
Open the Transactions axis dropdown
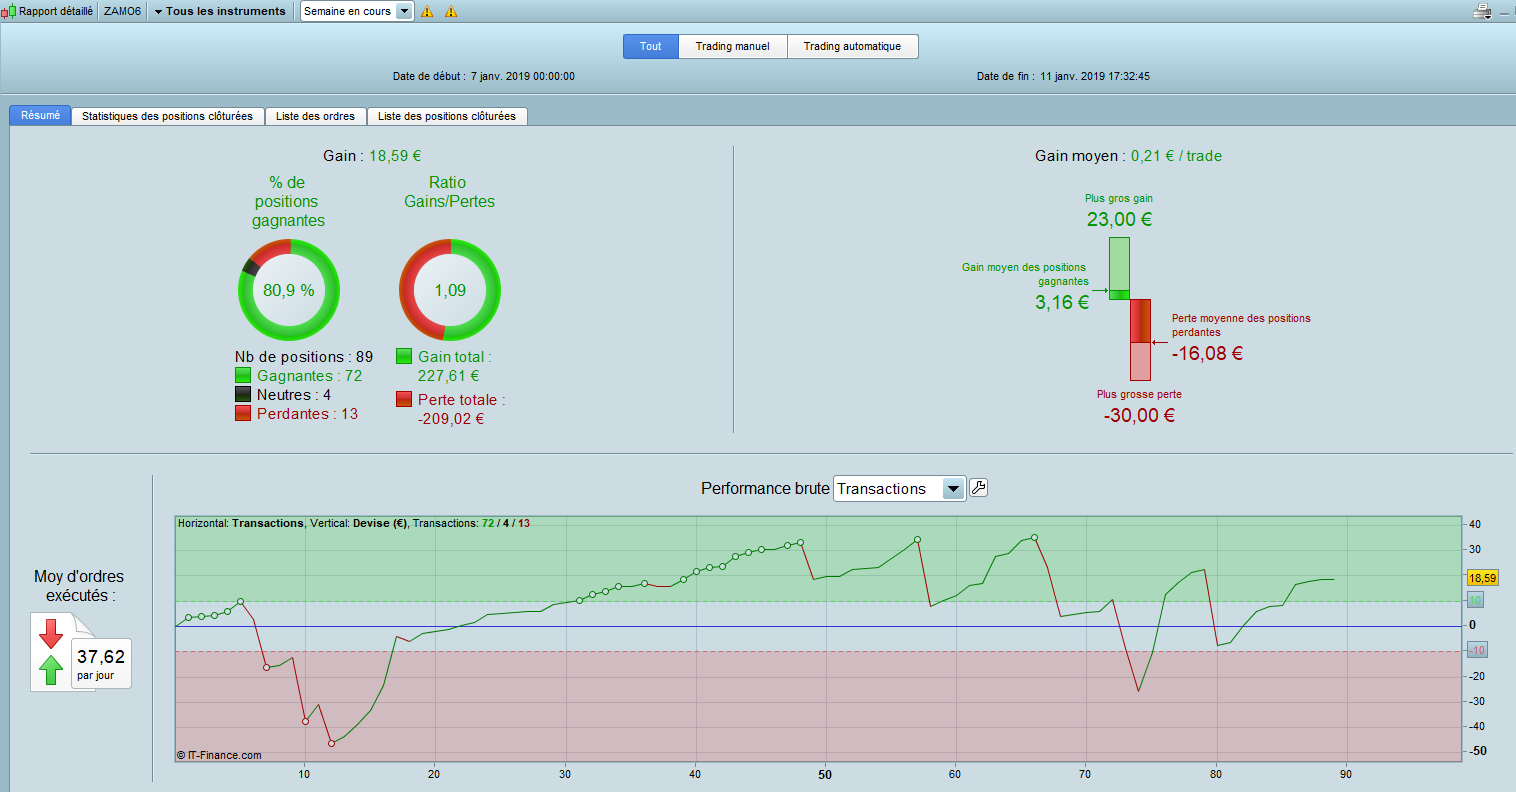click(899, 489)
